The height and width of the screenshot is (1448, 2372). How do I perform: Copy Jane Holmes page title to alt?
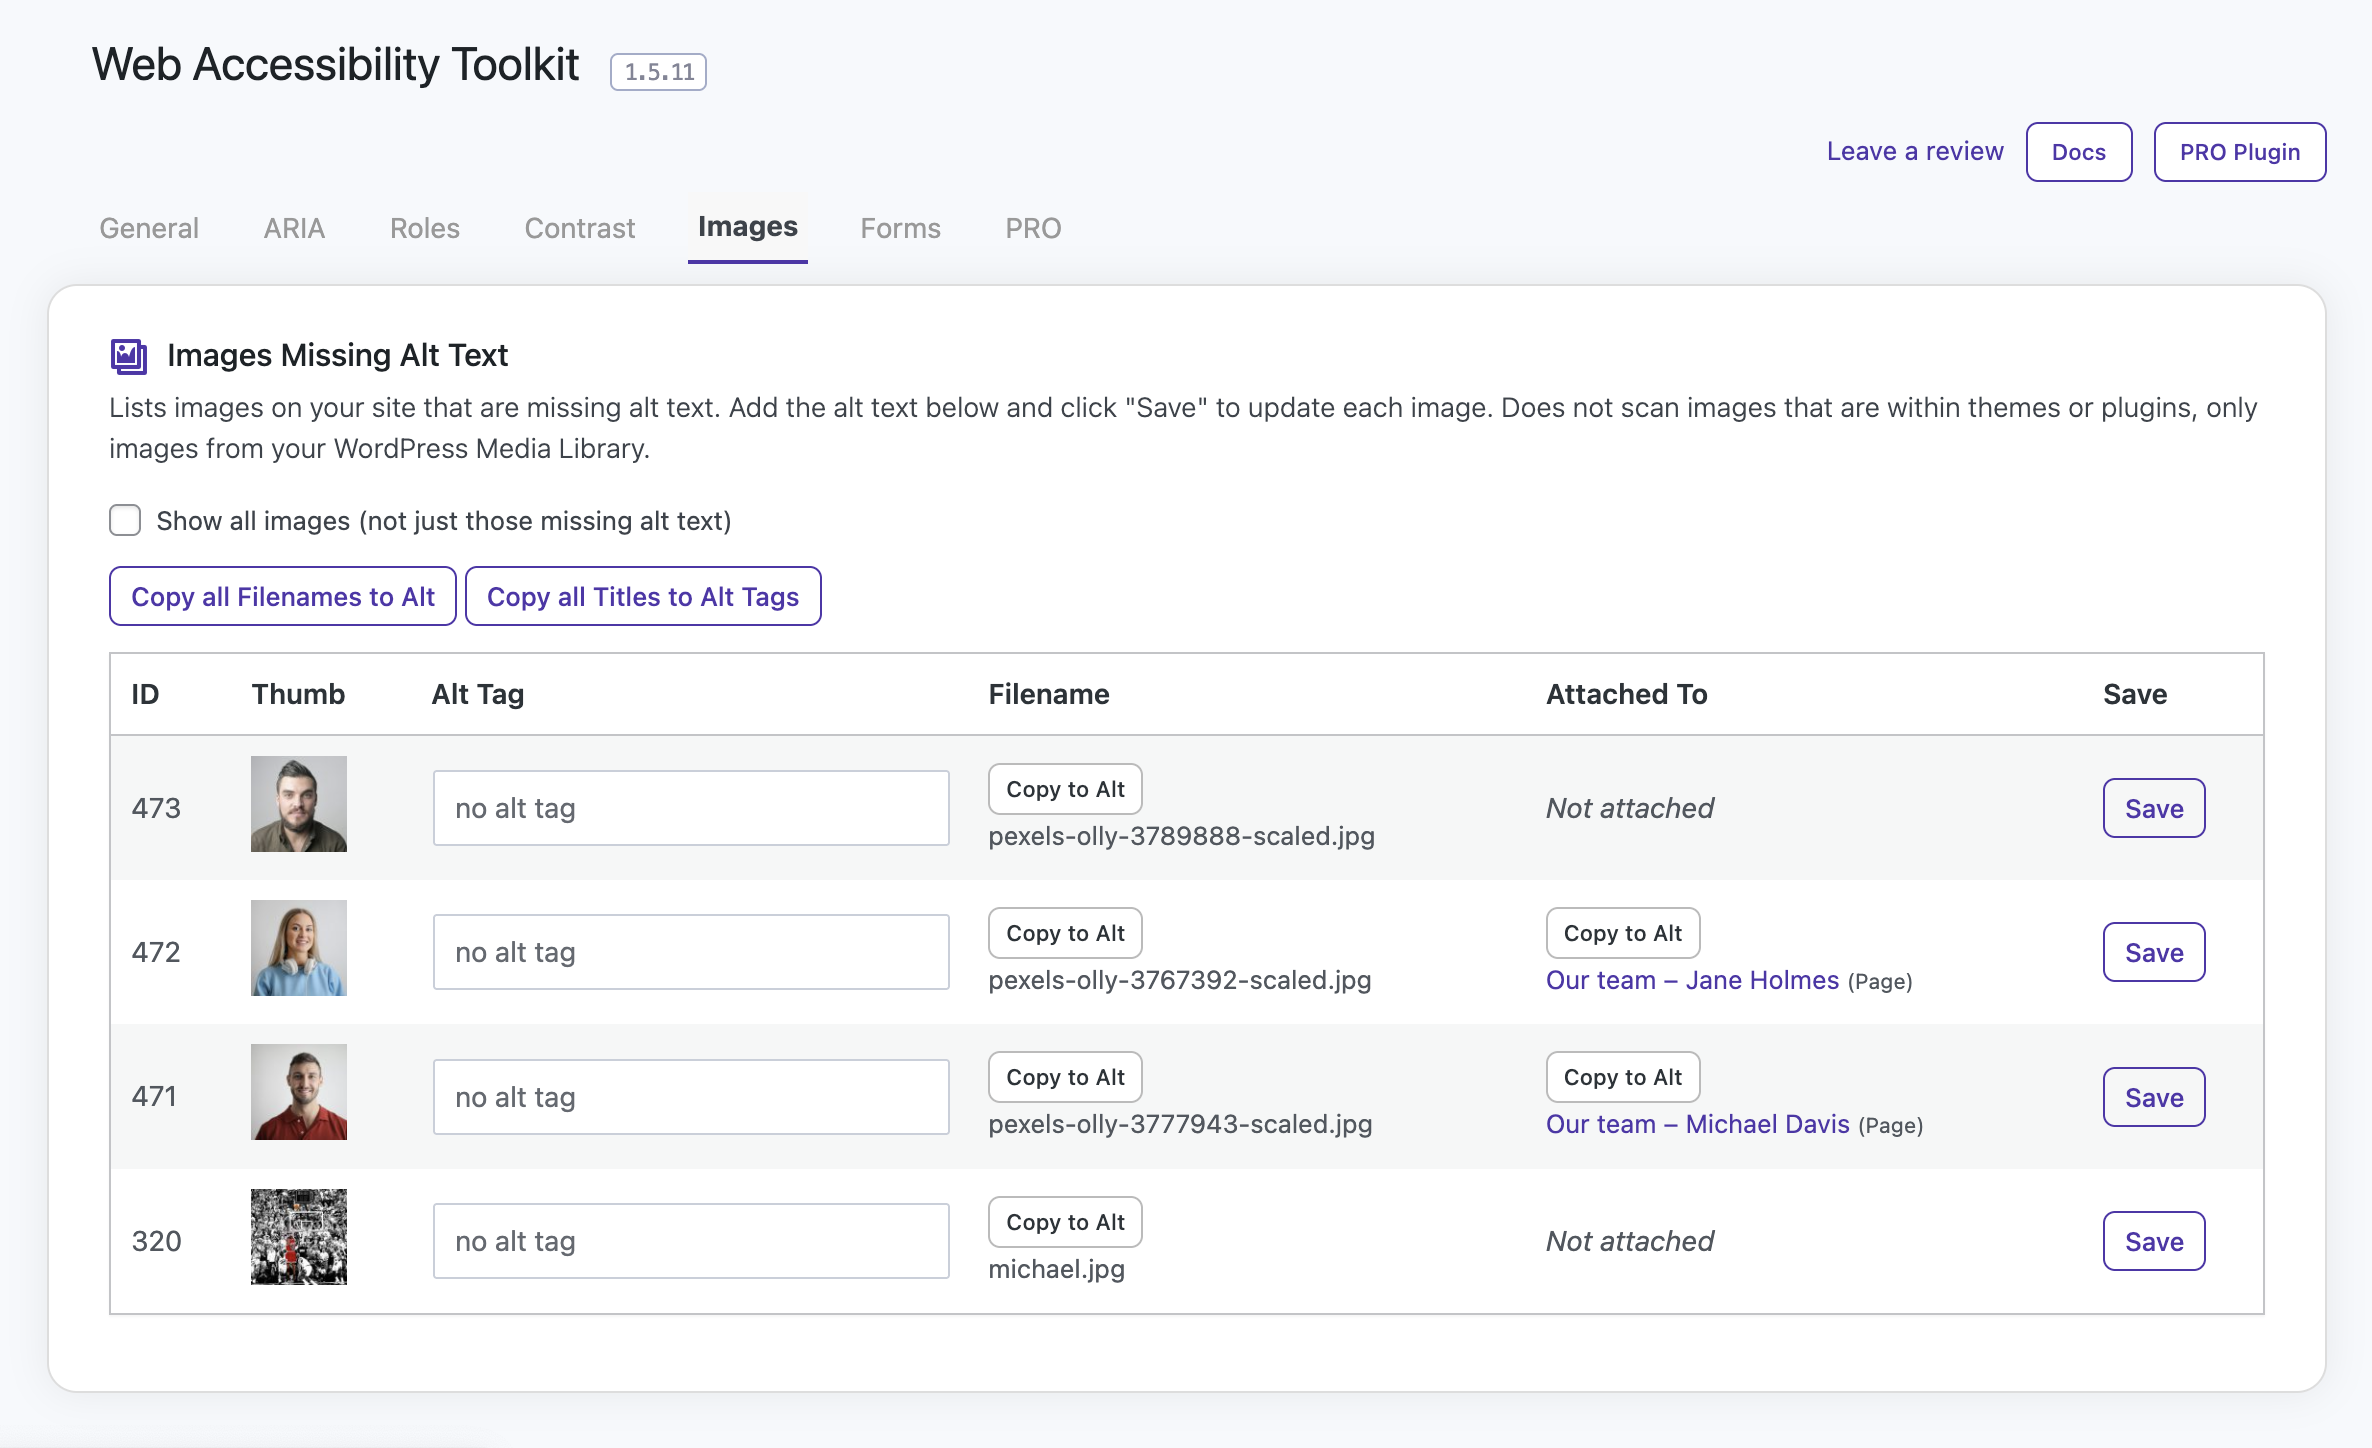click(x=1622, y=933)
